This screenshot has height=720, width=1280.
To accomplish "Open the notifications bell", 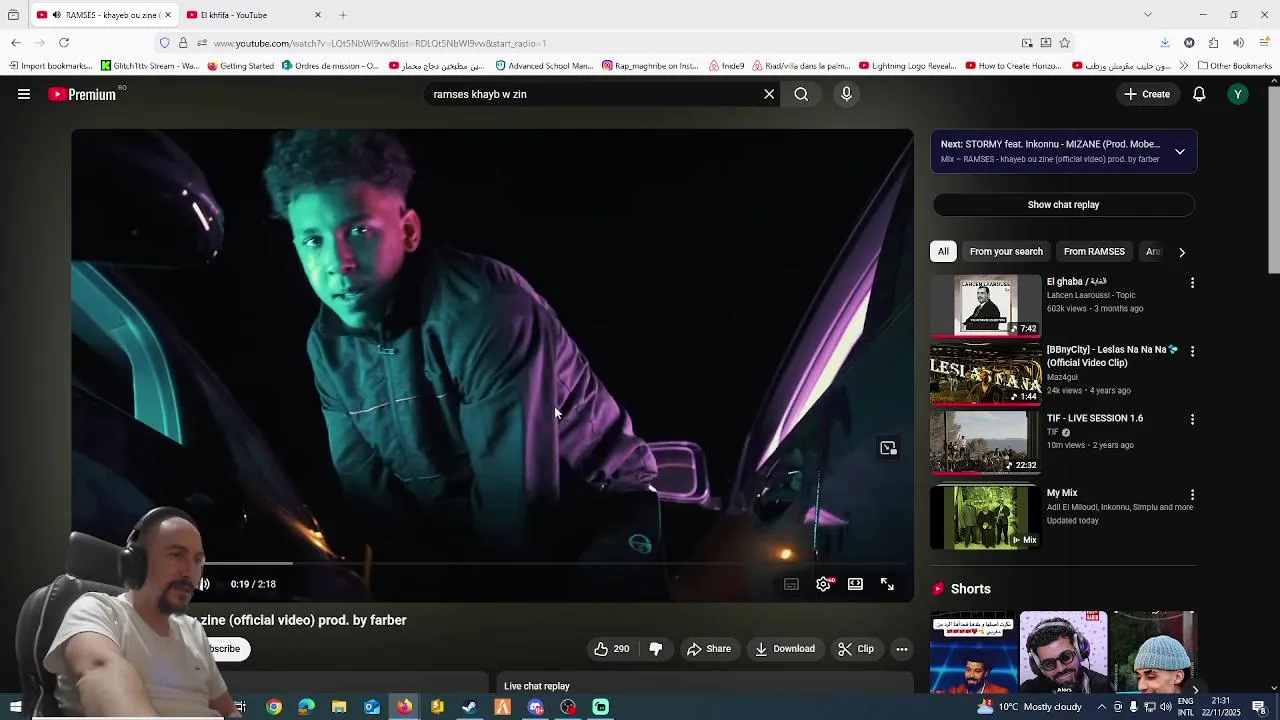I will click(1199, 94).
